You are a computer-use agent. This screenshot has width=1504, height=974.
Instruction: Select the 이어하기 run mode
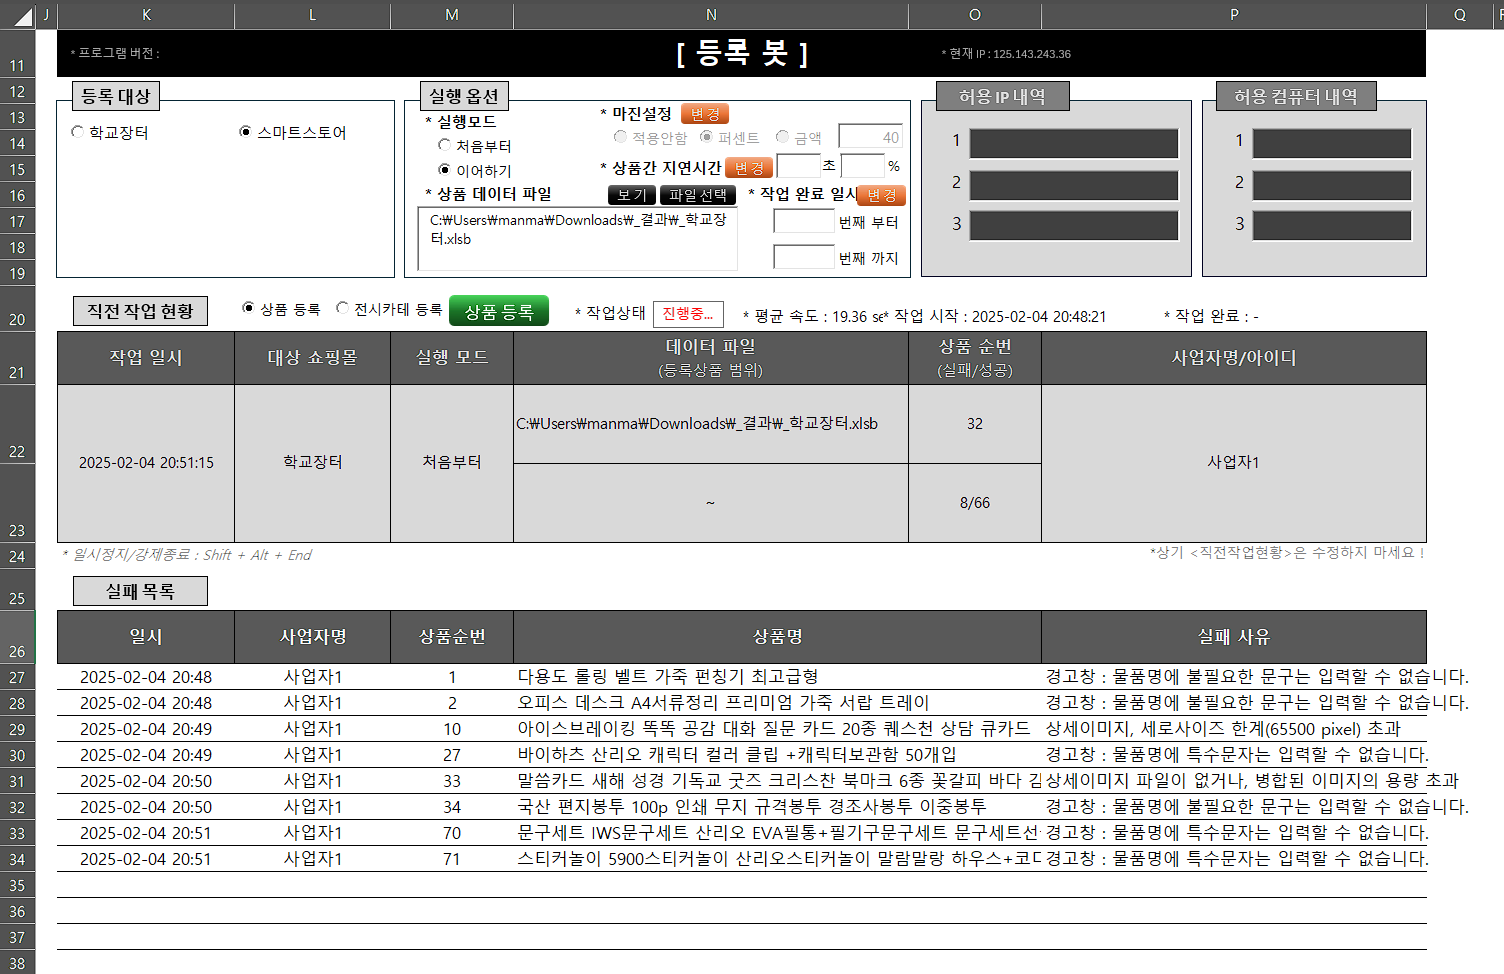click(444, 170)
